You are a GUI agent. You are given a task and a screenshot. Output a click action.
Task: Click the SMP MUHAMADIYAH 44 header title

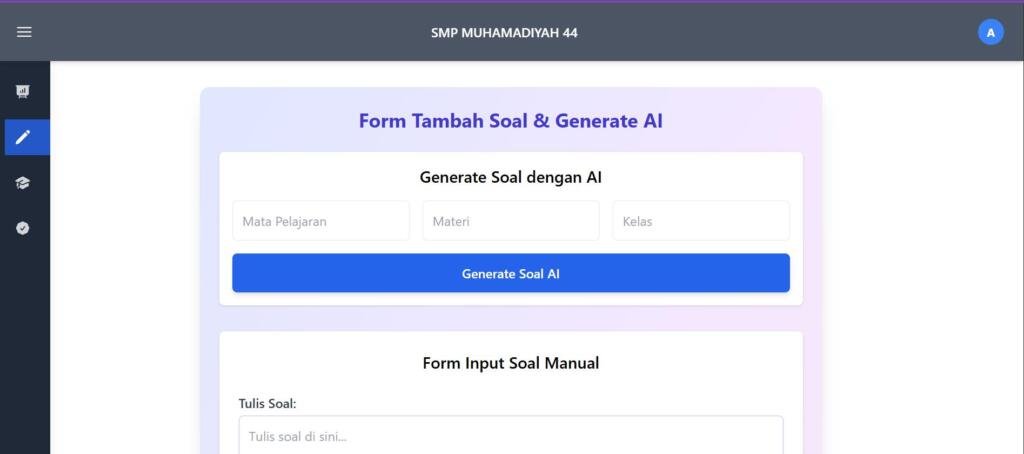504,32
